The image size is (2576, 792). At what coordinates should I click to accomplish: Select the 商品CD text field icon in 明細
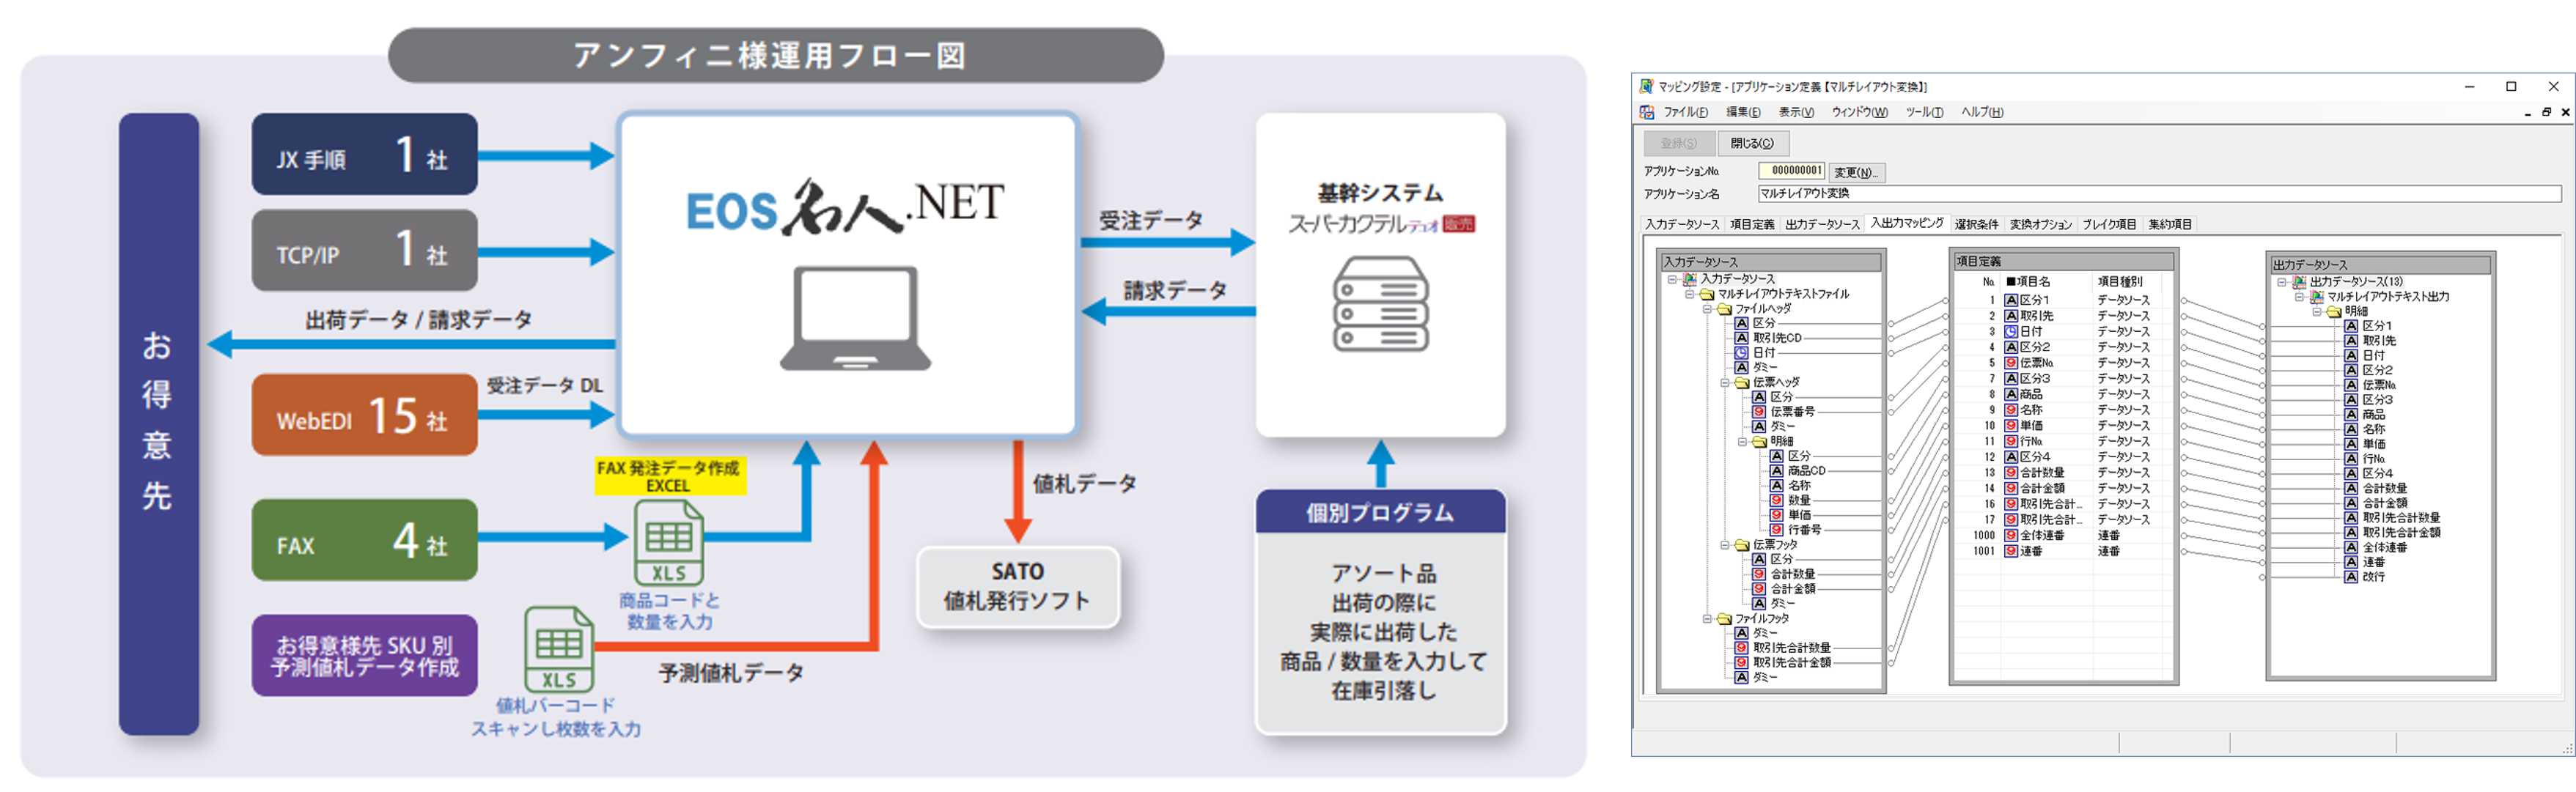point(1776,471)
